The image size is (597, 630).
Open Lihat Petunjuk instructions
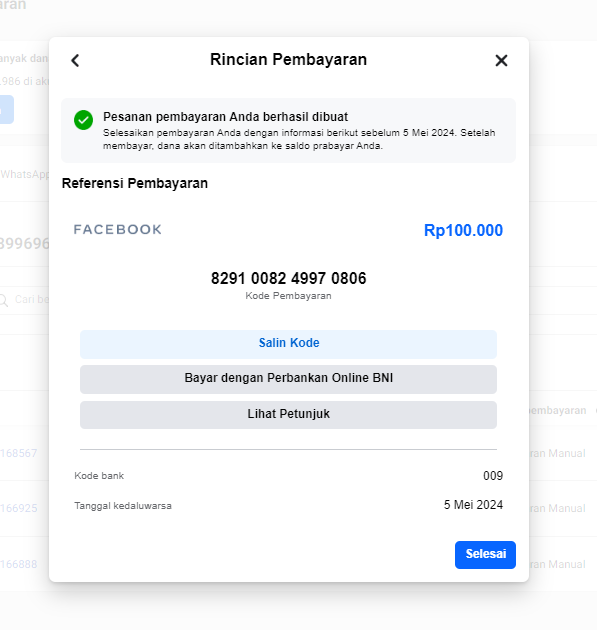(x=288, y=414)
